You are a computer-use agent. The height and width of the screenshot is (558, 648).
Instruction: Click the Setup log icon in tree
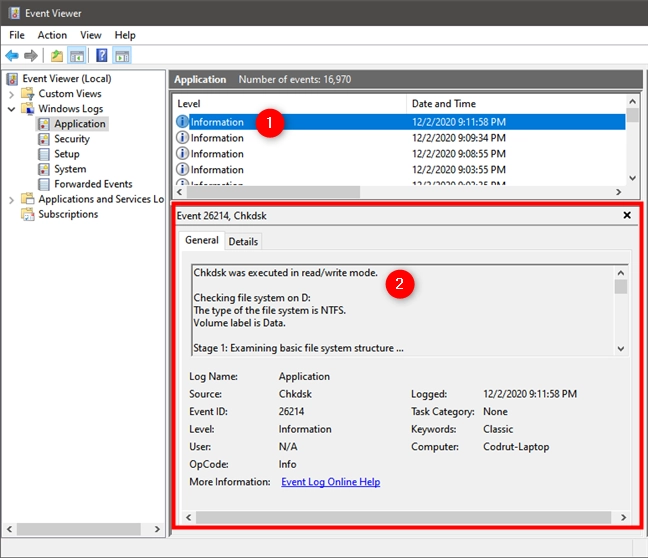click(x=44, y=154)
